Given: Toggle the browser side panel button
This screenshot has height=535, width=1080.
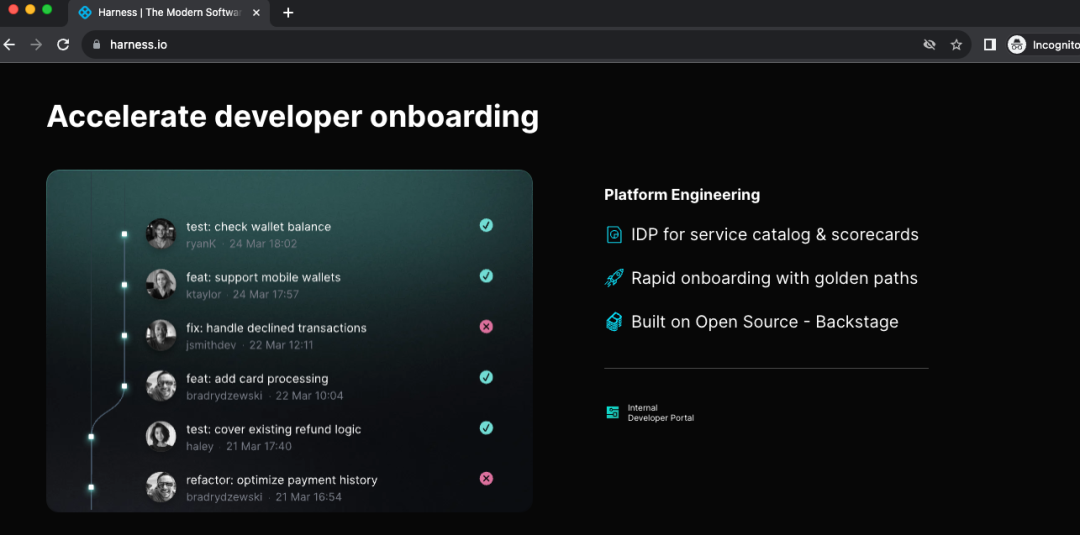Looking at the screenshot, I should pyautogui.click(x=989, y=45).
